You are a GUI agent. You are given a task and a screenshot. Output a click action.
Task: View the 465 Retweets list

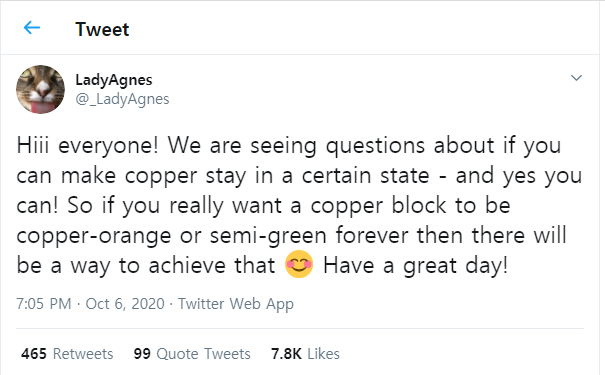coord(67,354)
